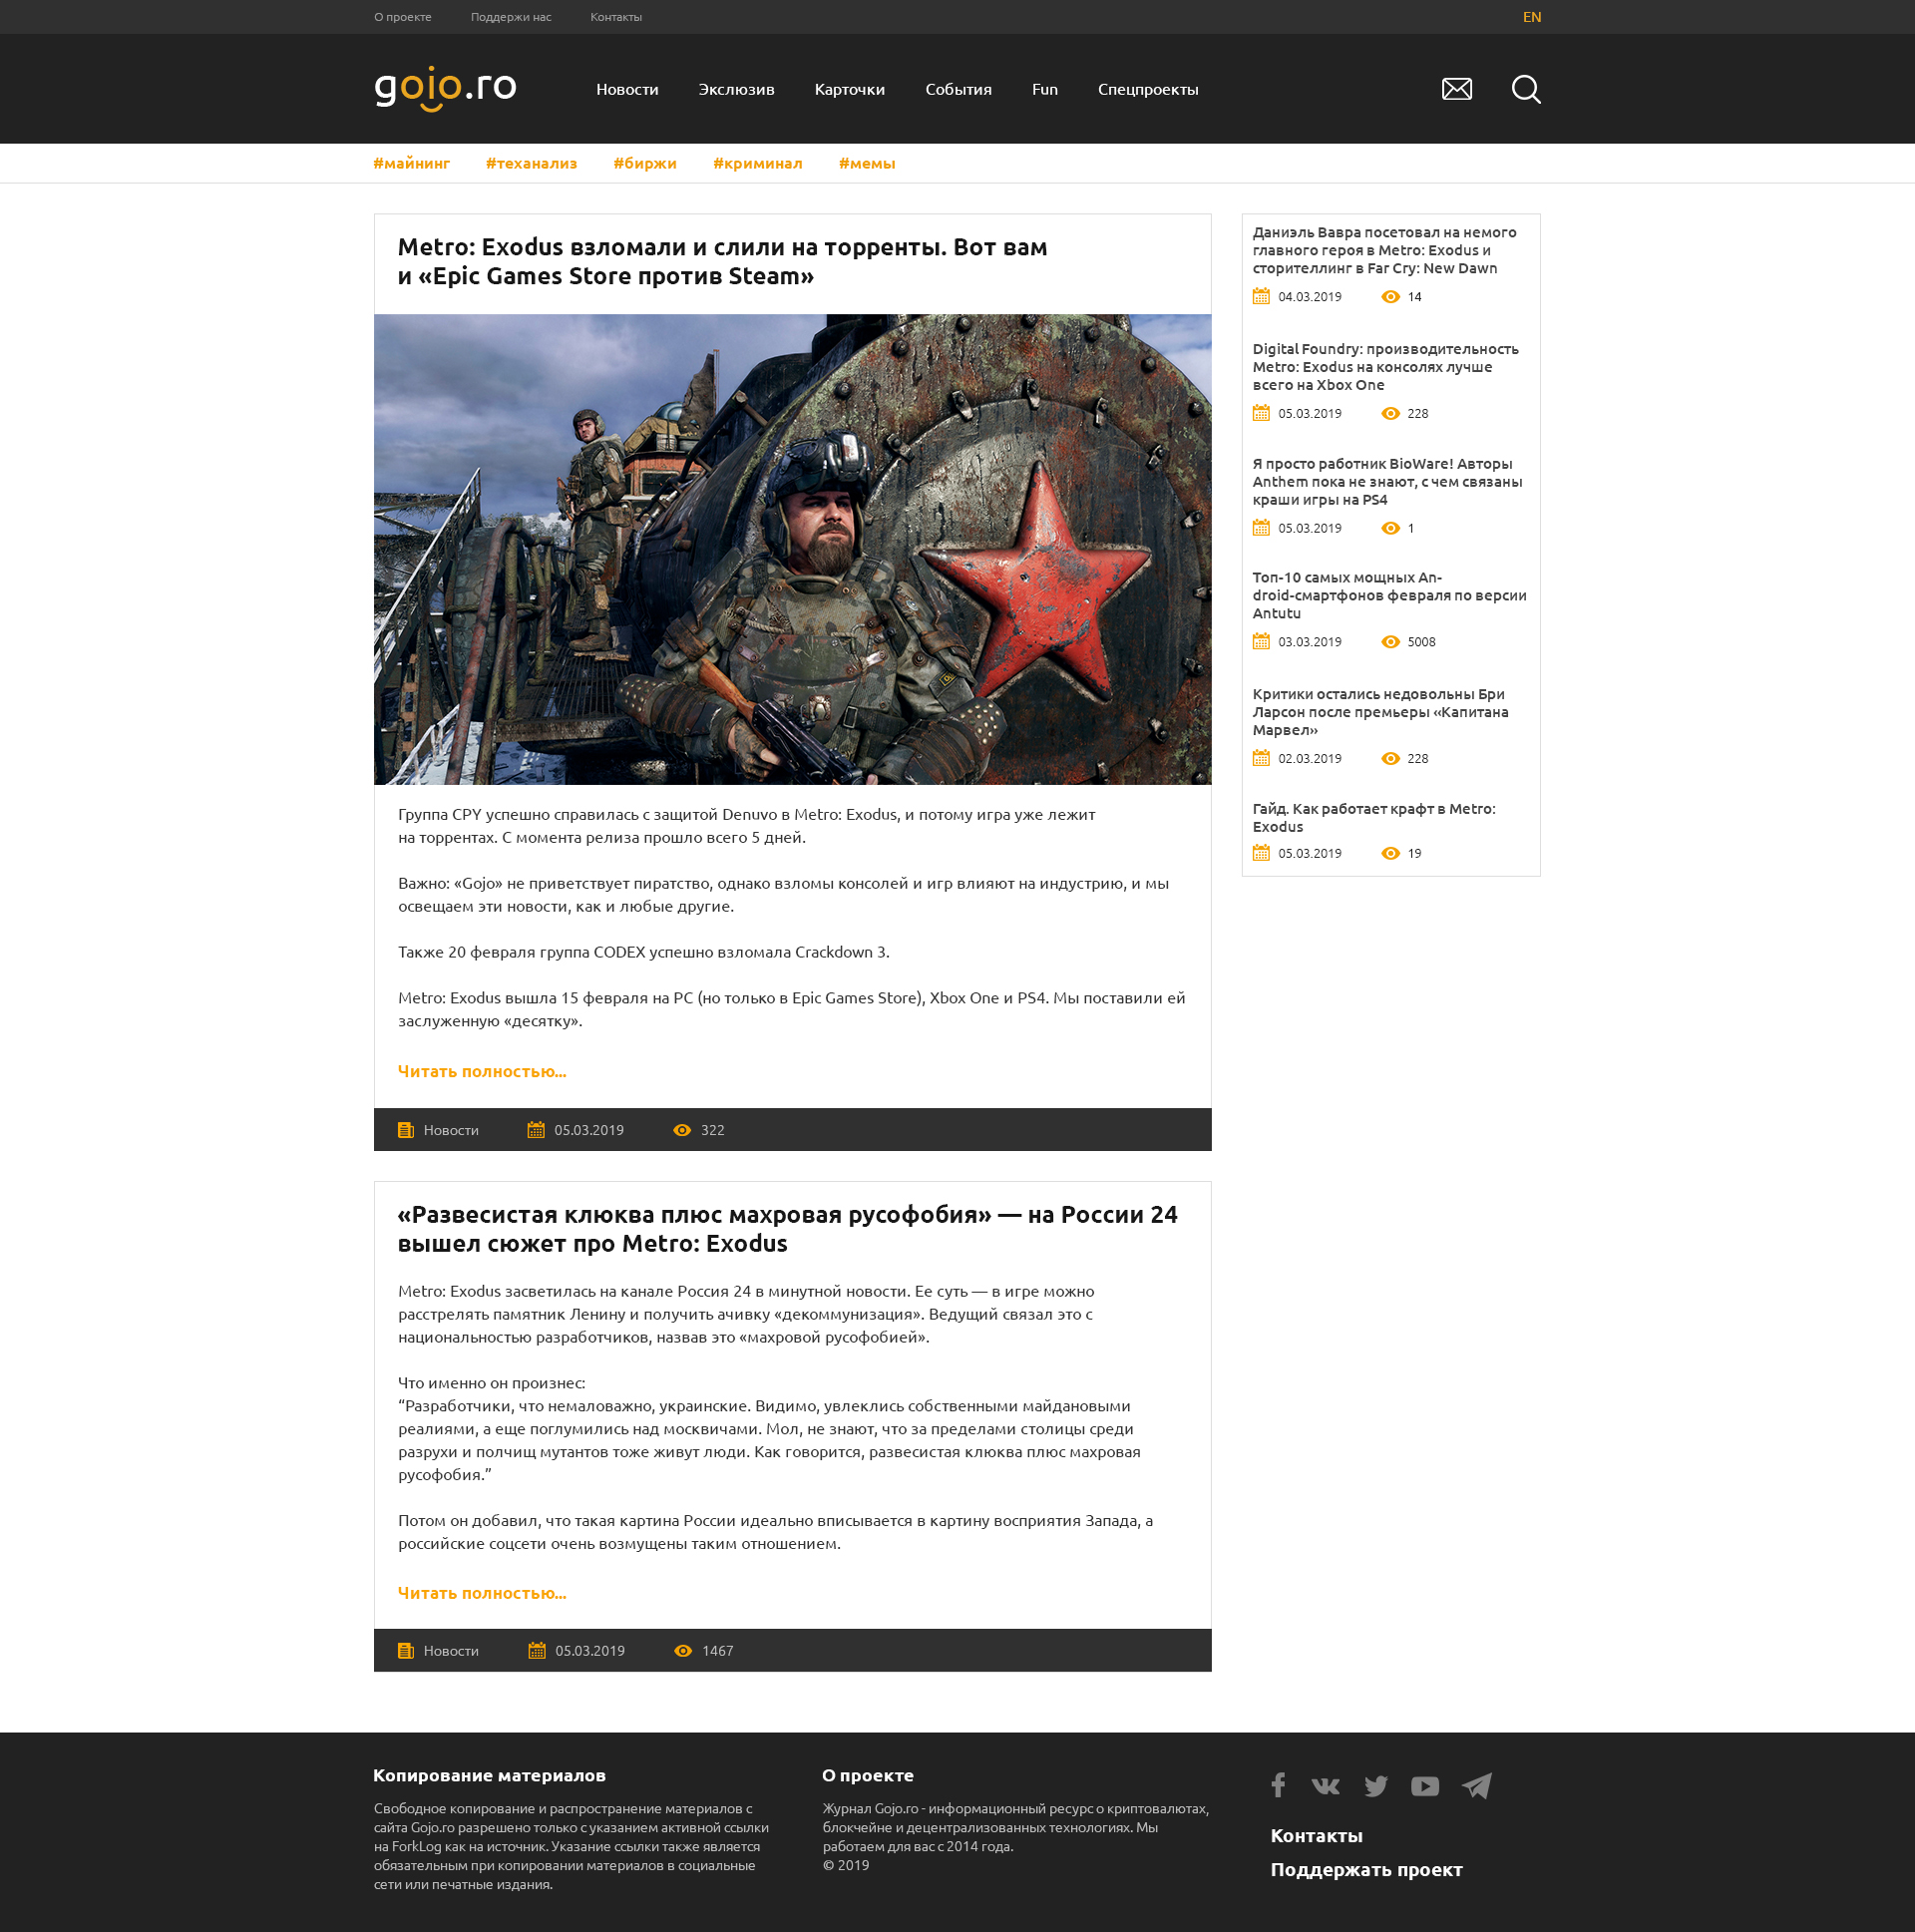Select the #теханализ tag
Image resolution: width=1915 pixels, height=1932 pixels.
[531, 163]
